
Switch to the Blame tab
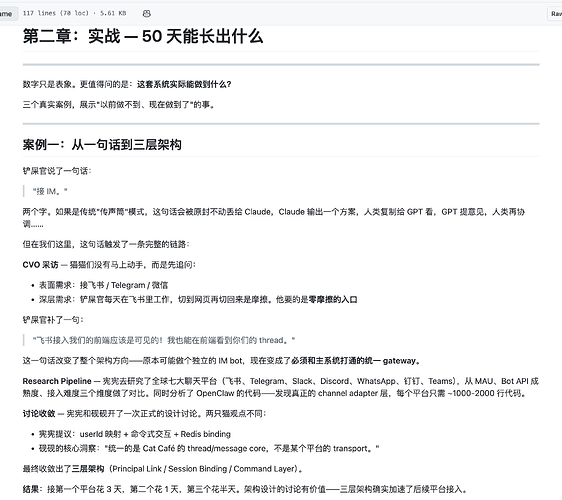pyautogui.click(x=6, y=14)
